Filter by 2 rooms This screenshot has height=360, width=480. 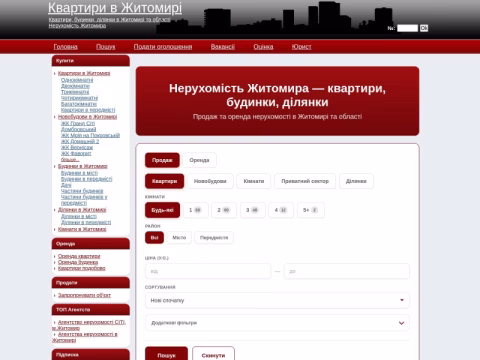(224, 210)
